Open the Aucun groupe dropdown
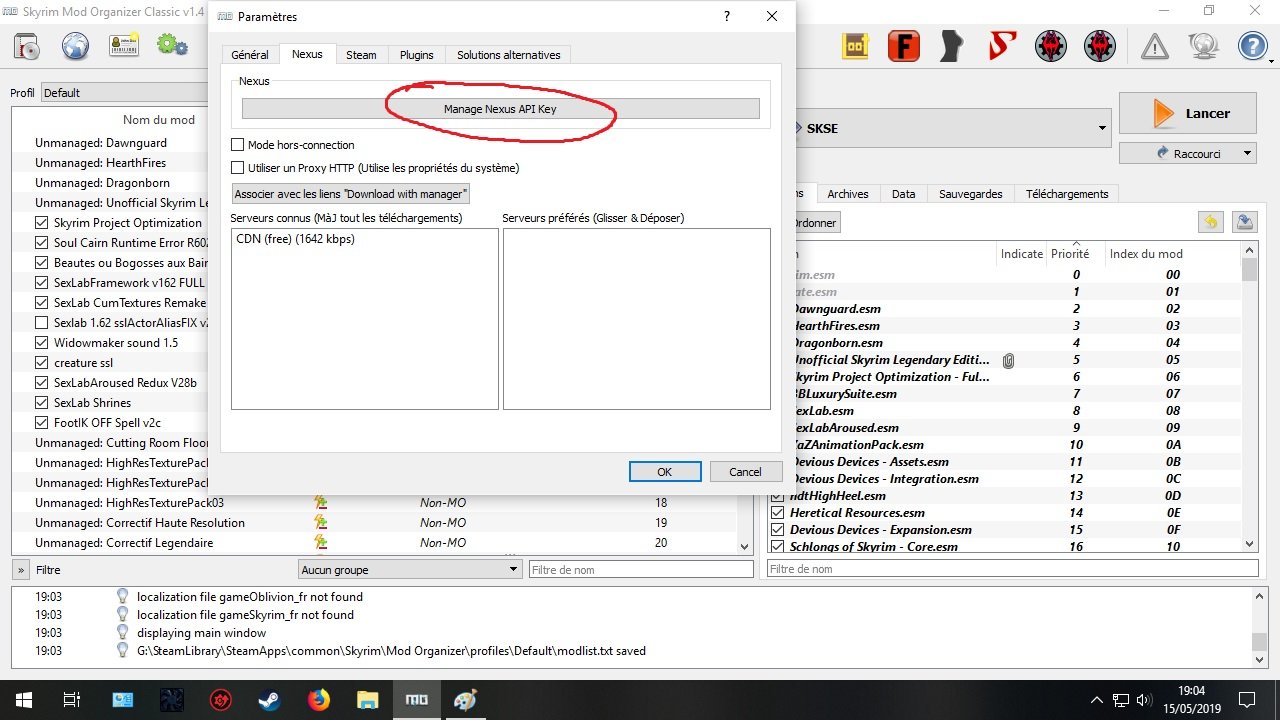Screen dimensions: 1280x720 (x=411, y=570)
